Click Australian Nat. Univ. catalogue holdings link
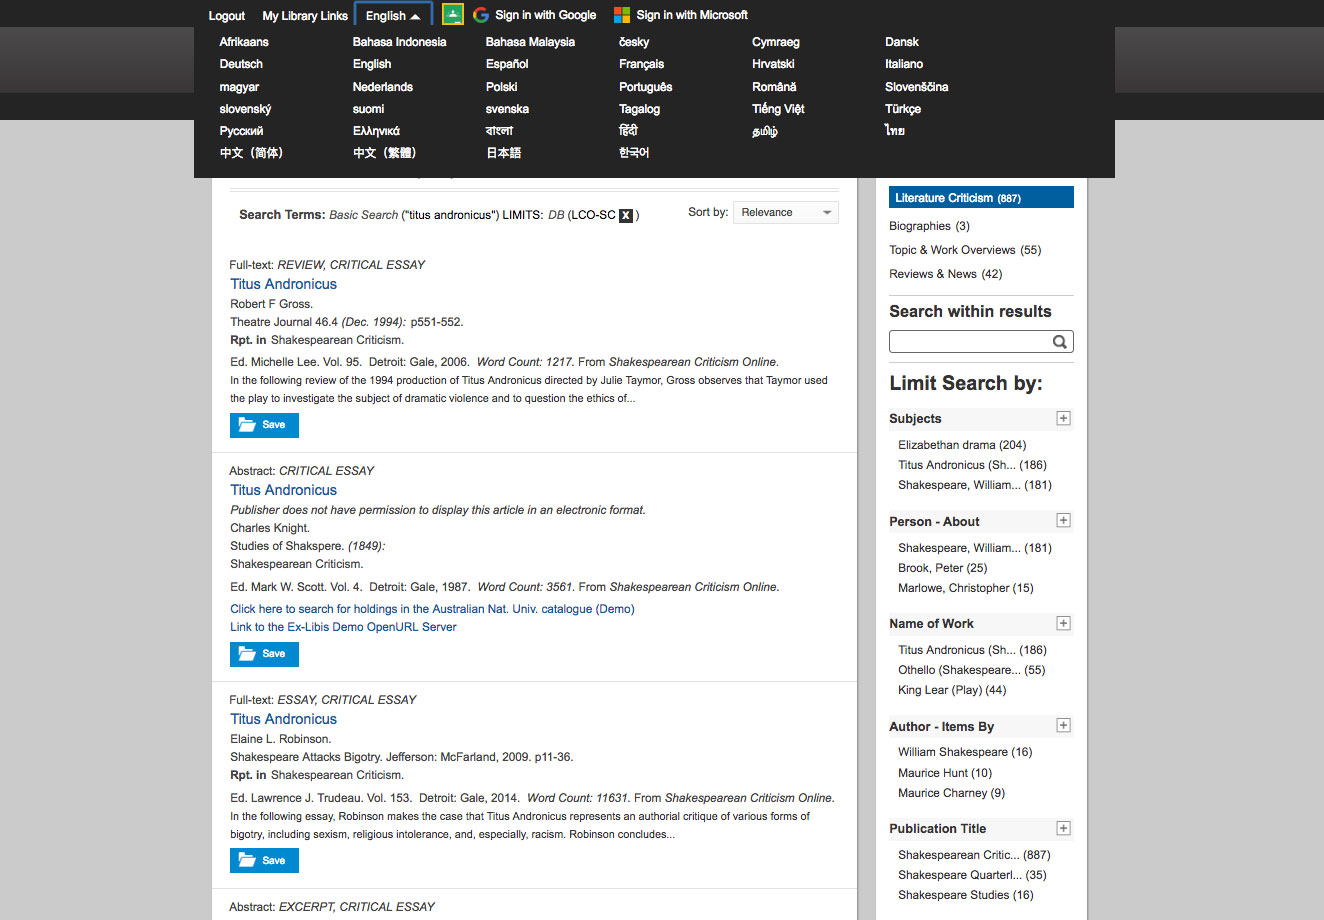 pyautogui.click(x=432, y=609)
